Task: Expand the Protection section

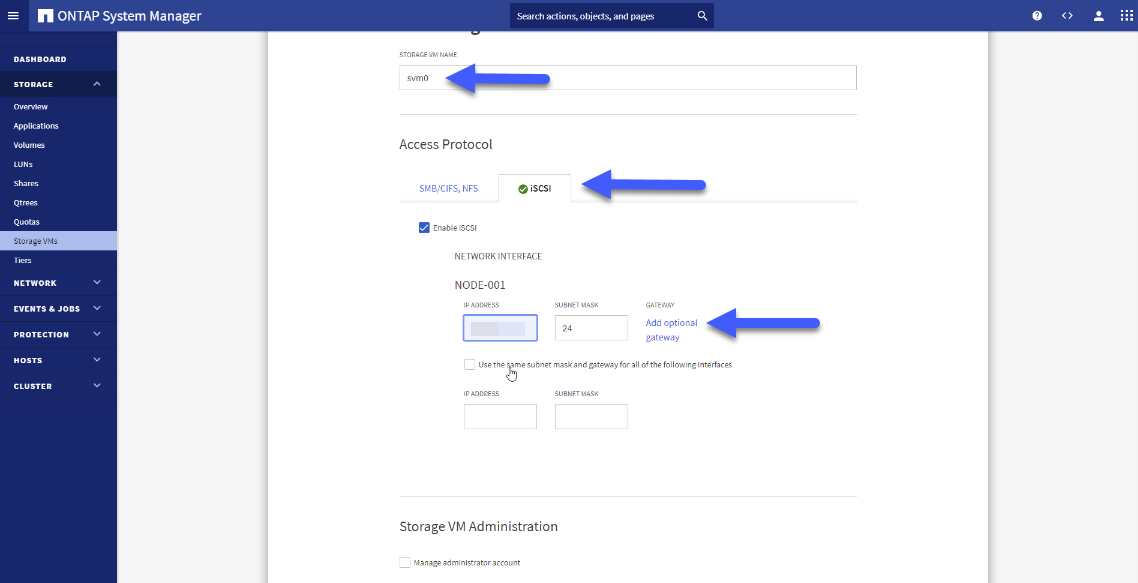Action: coord(97,335)
